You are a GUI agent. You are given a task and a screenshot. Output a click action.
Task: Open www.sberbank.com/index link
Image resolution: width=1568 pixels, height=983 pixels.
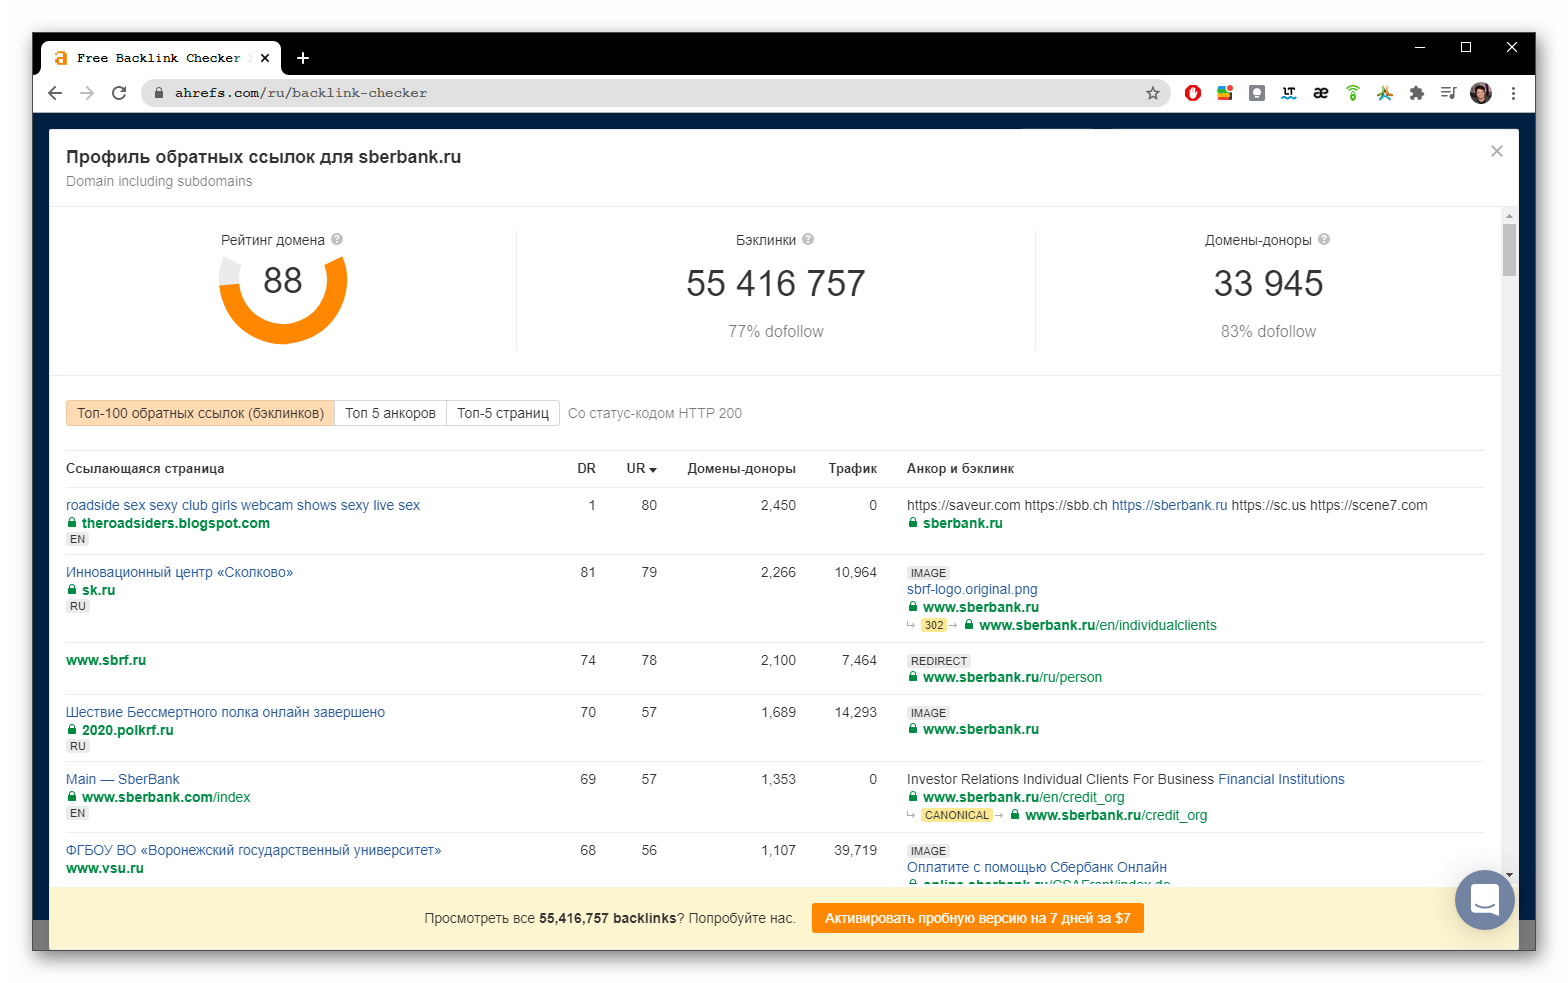pos(166,797)
